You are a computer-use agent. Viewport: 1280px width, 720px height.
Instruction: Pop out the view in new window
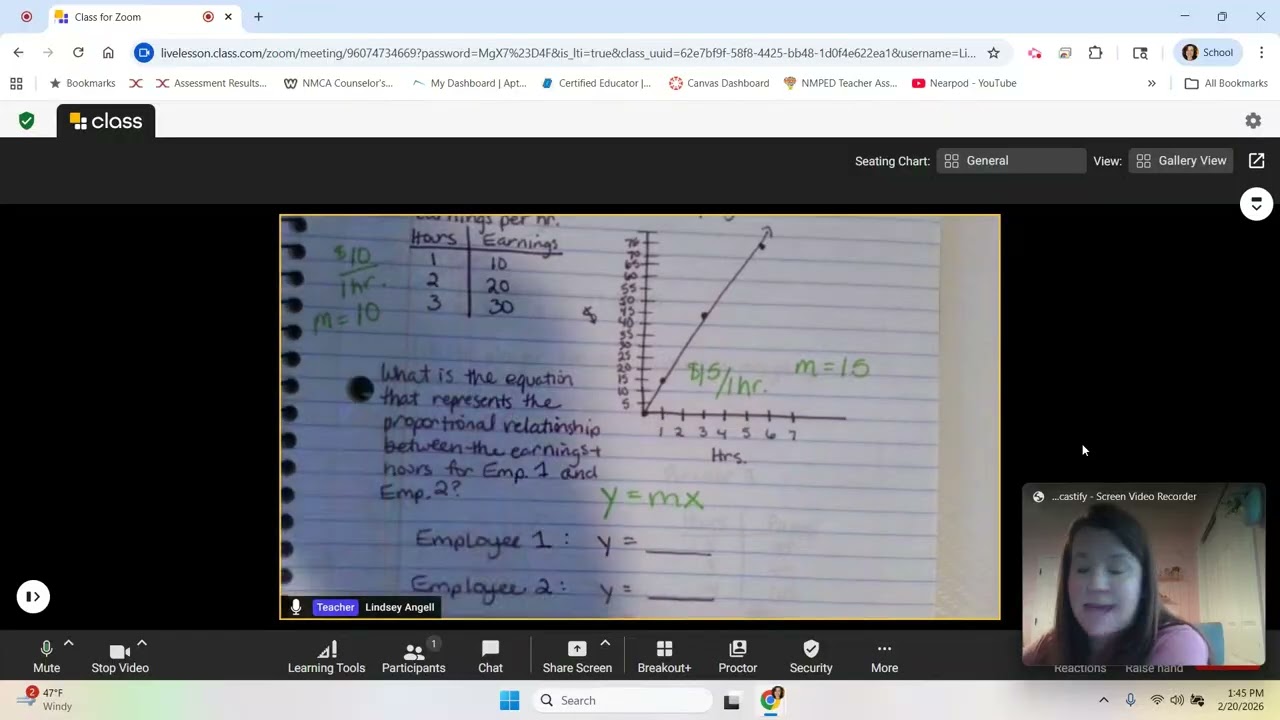coord(1257,161)
